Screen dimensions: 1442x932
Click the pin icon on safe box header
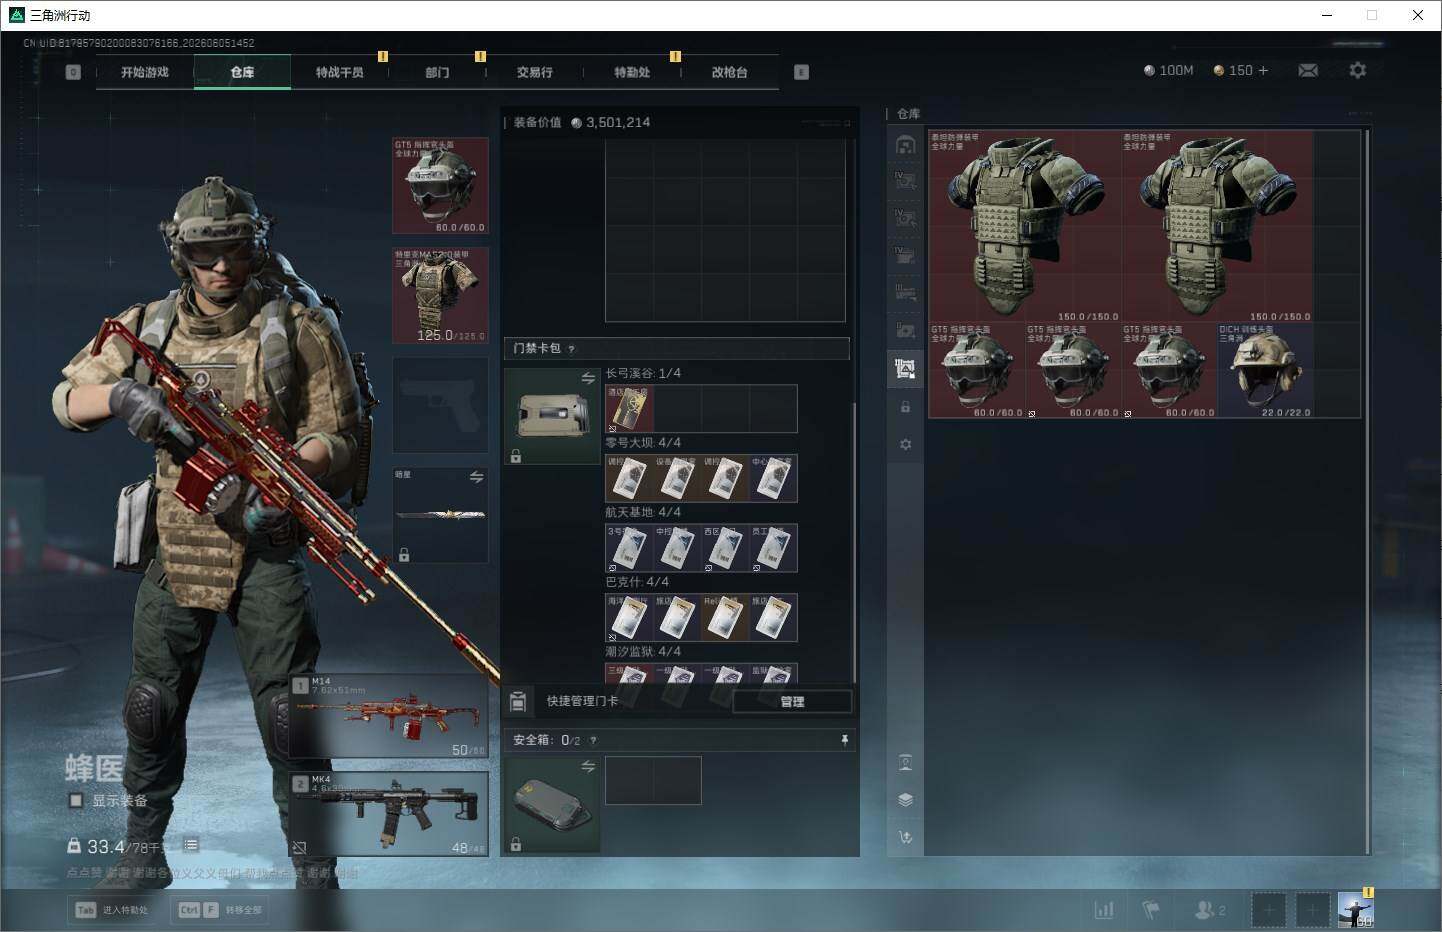[x=845, y=740]
